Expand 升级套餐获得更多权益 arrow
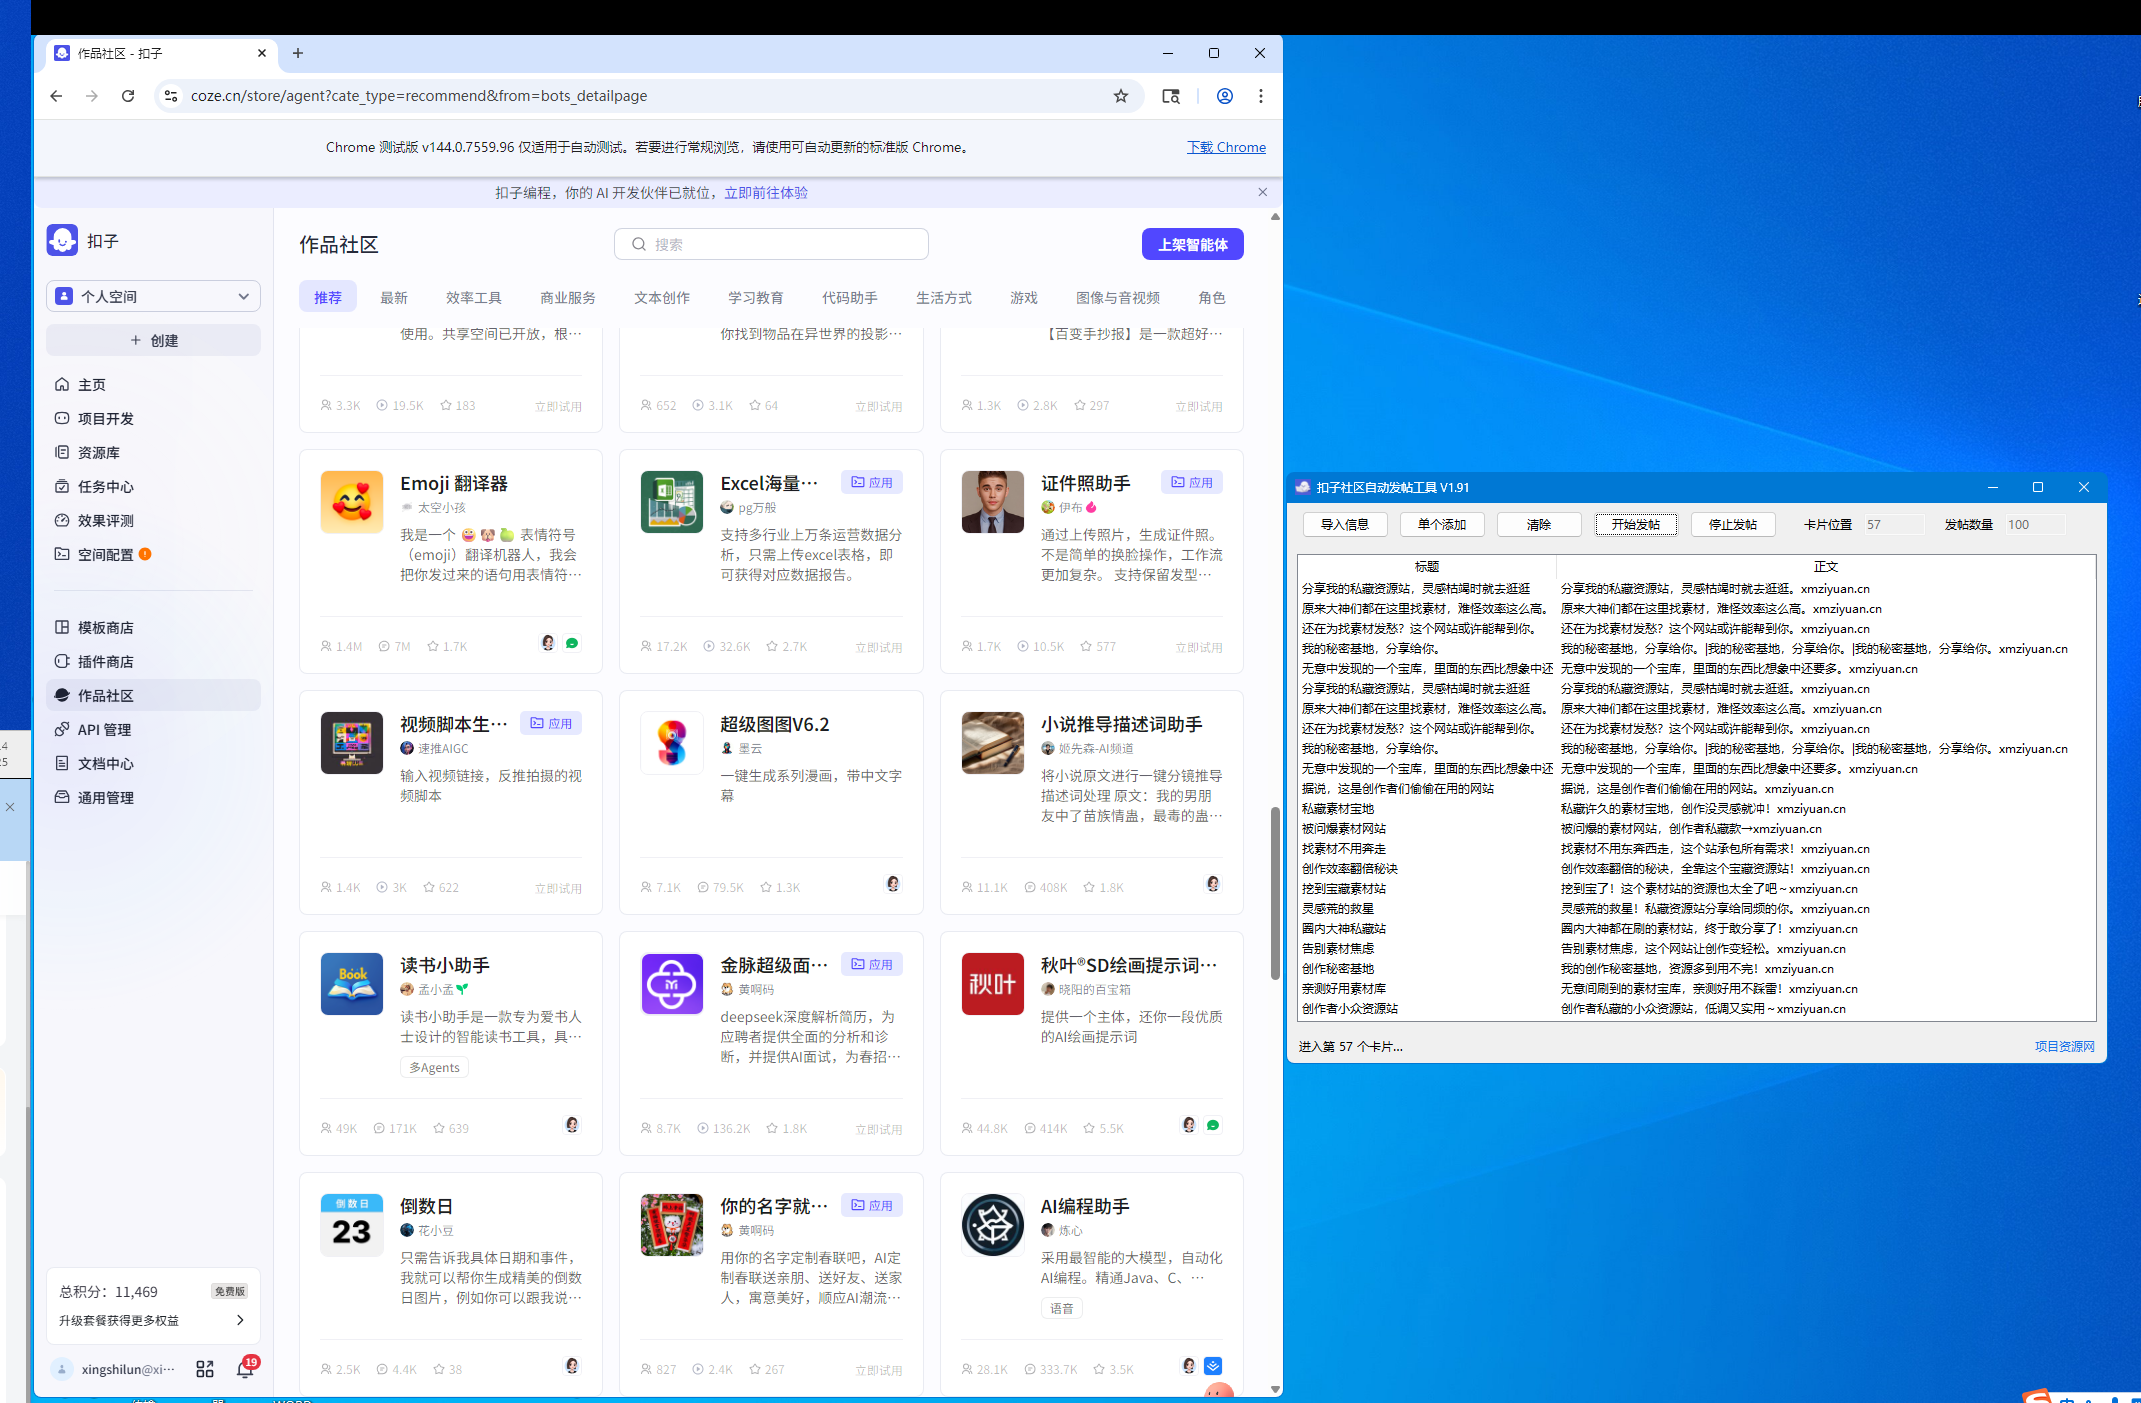Screen dimensions: 2141x1403 tap(240, 1320)
